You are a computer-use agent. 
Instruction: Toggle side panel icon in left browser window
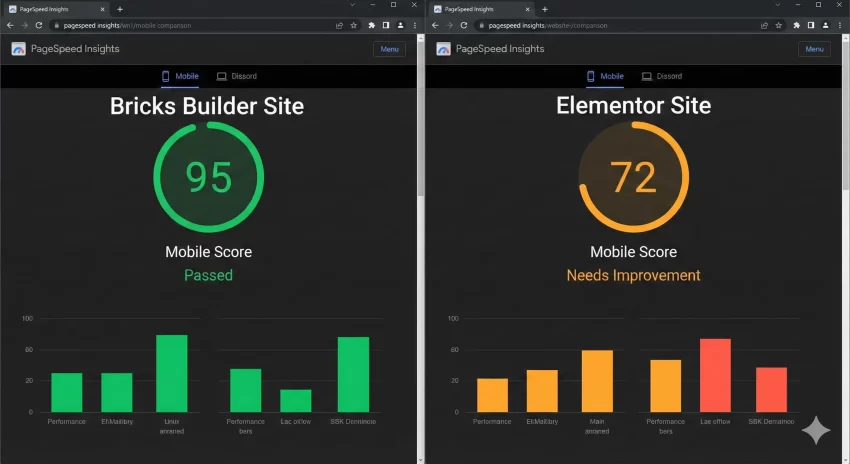pos(386,25)
